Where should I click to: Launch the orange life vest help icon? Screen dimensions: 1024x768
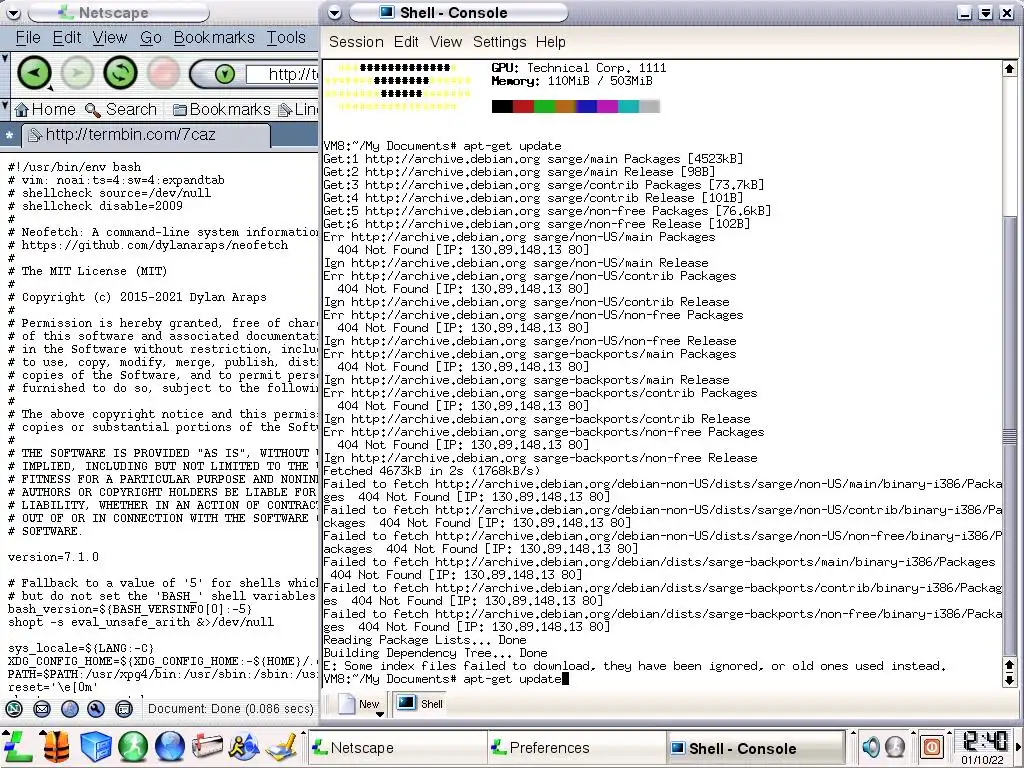click(57, 746)
